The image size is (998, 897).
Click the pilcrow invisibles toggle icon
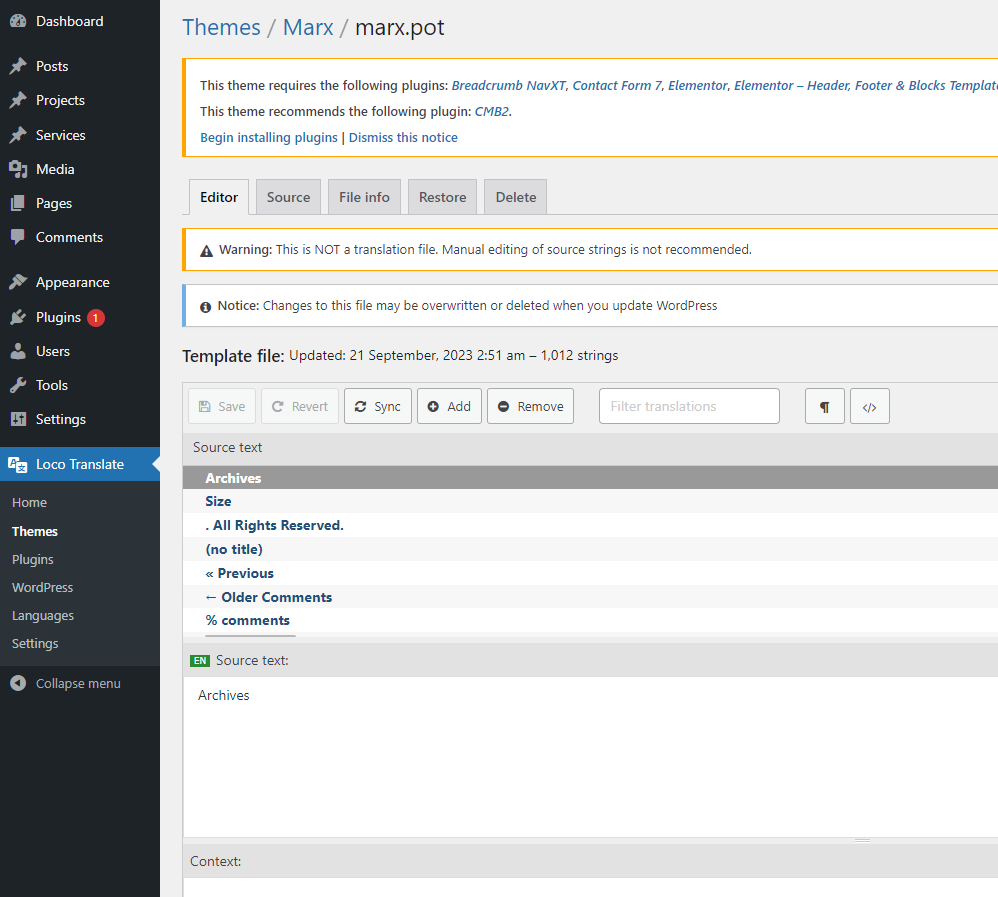pos(824,406)
